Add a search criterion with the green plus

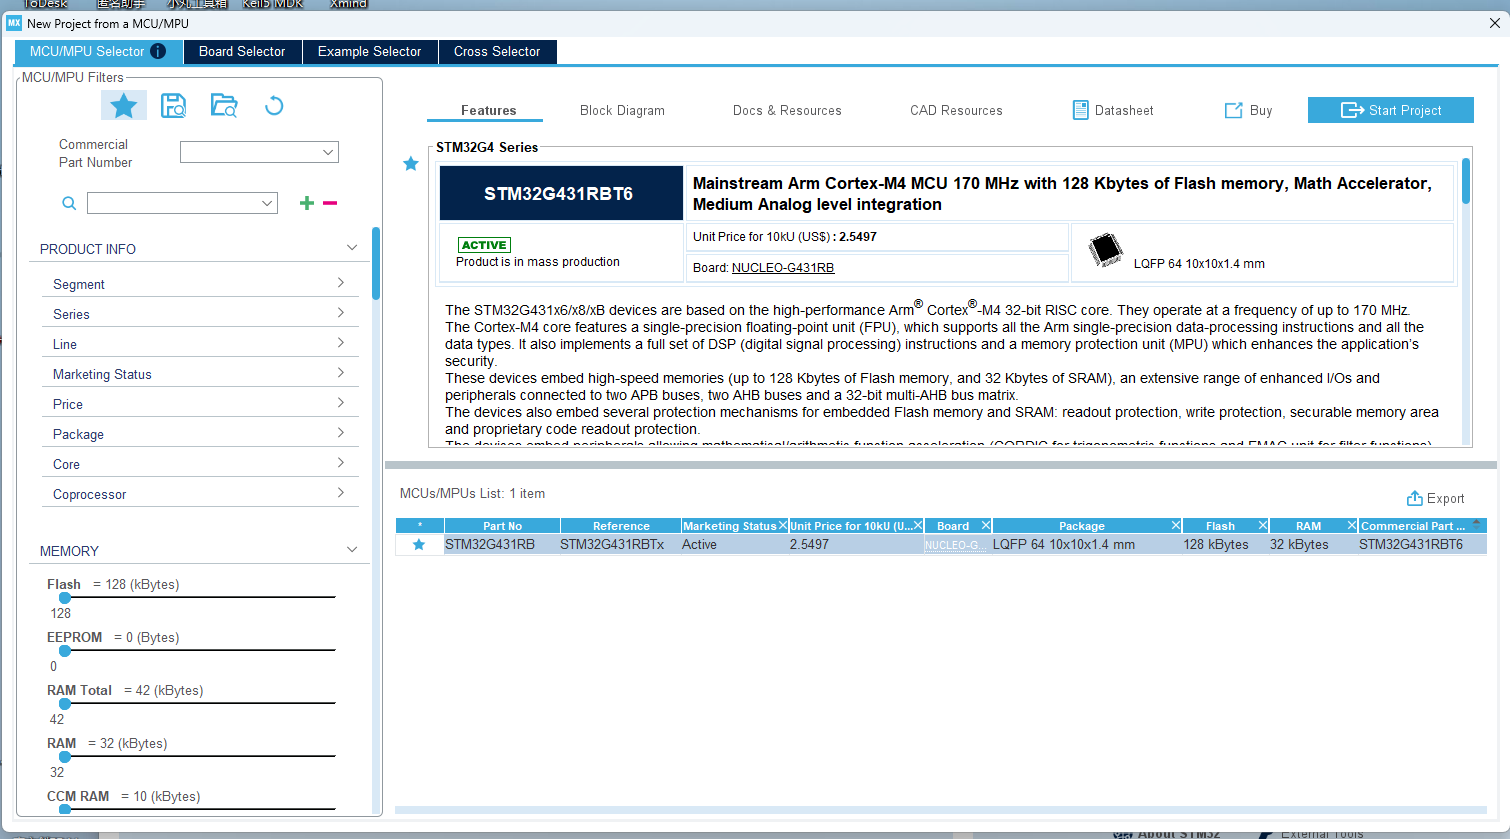(307, 203)
